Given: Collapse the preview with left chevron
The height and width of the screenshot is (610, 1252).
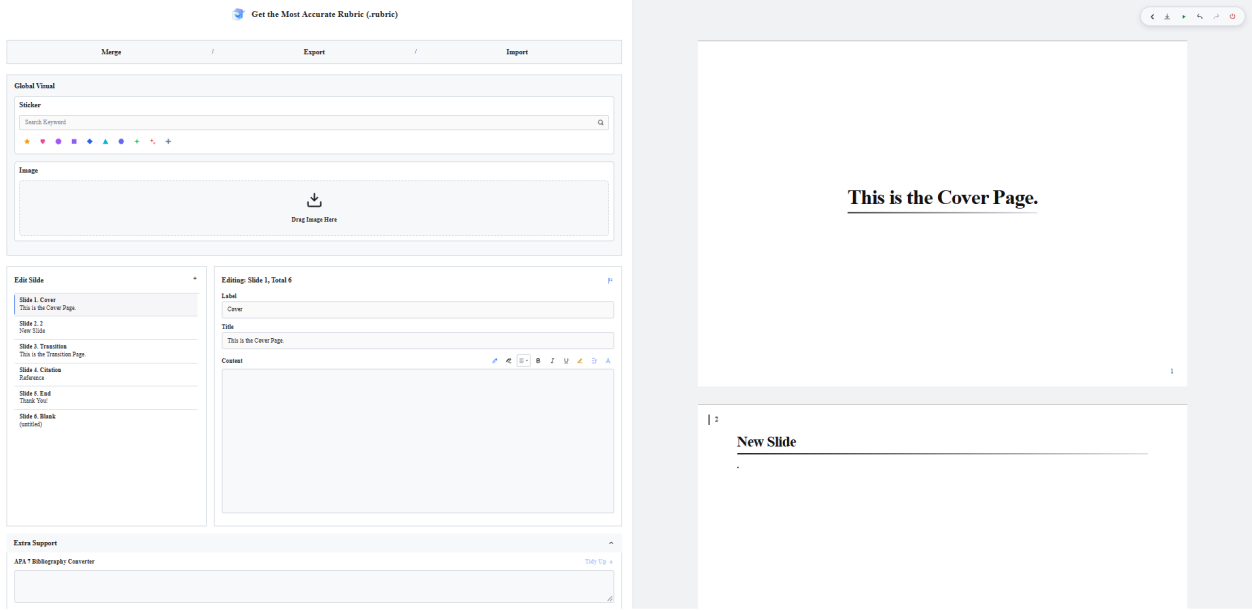Looking at the screenshot, I should coord(1152,17).
